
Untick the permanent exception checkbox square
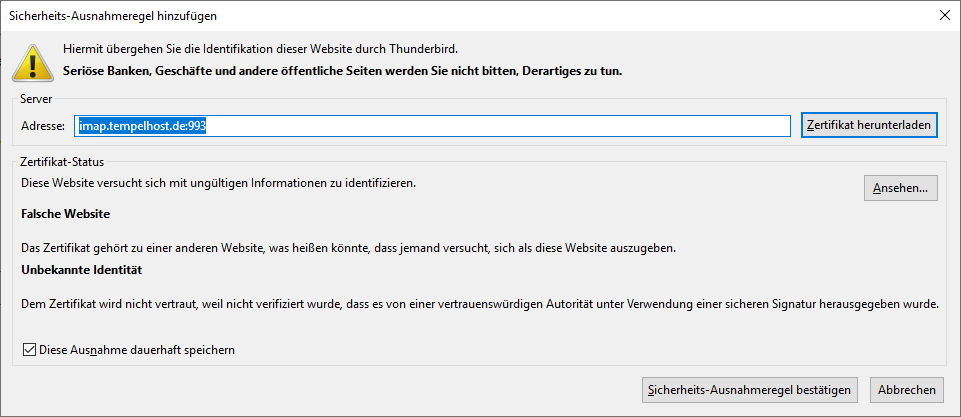(28, 350)
